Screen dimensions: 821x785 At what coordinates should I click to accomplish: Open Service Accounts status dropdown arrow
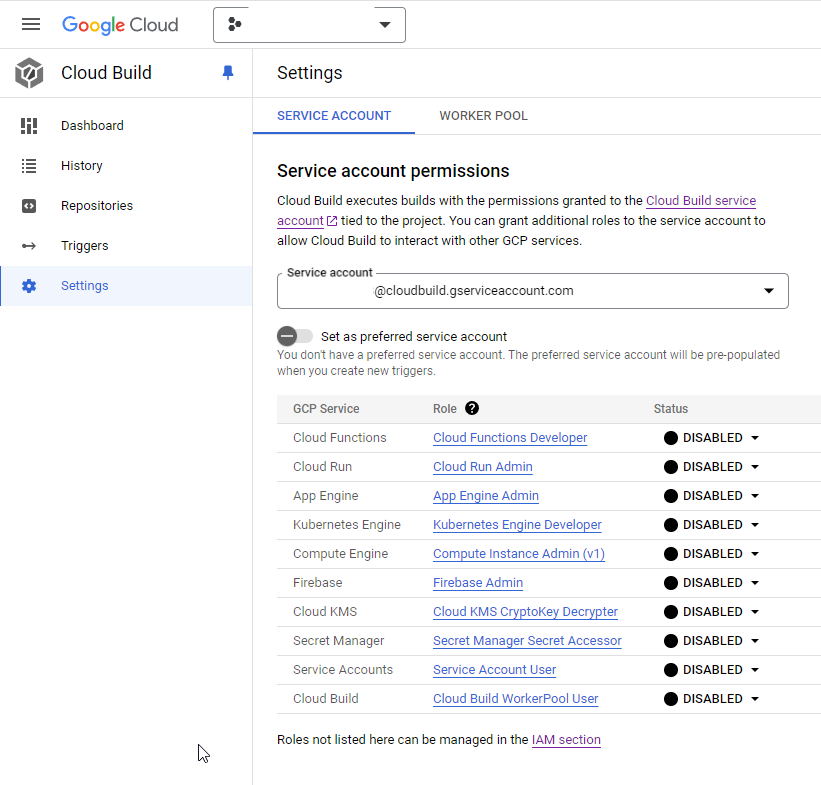pyautogui.click(x=755, y=670)
